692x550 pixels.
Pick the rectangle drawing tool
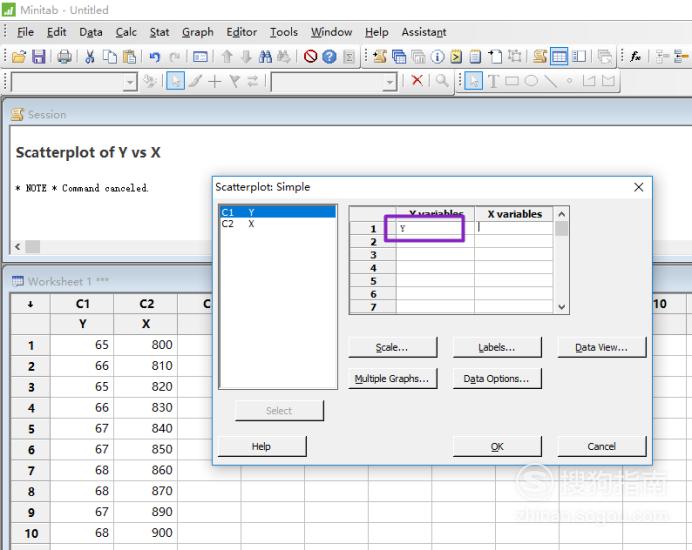click(x=512, y=81)
